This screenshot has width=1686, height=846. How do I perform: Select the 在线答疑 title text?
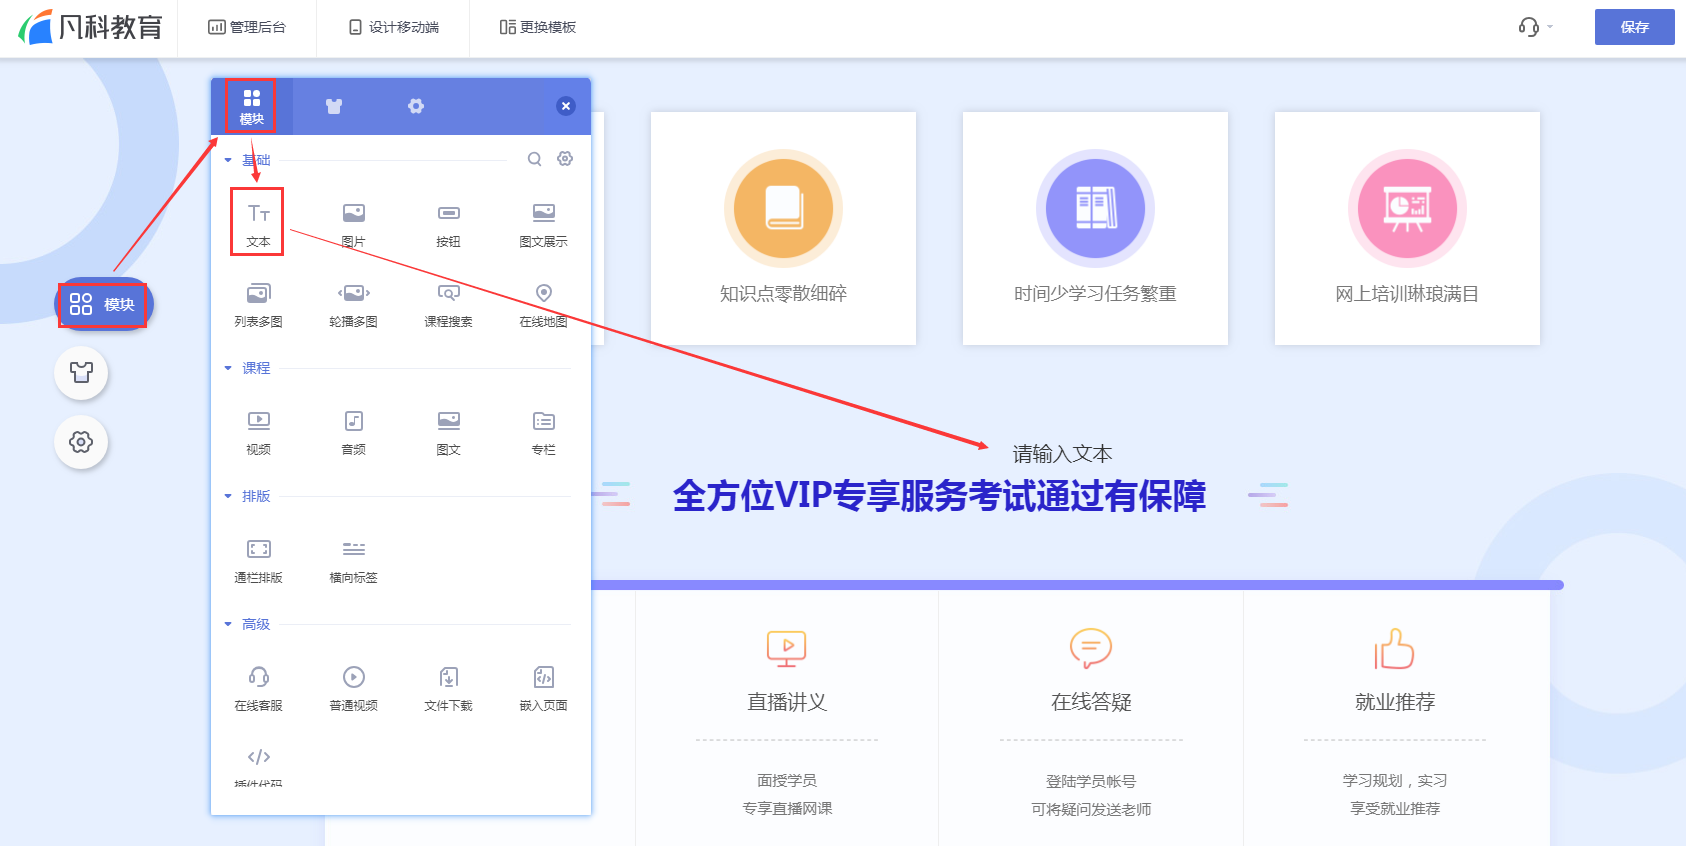coord(1091,702)
